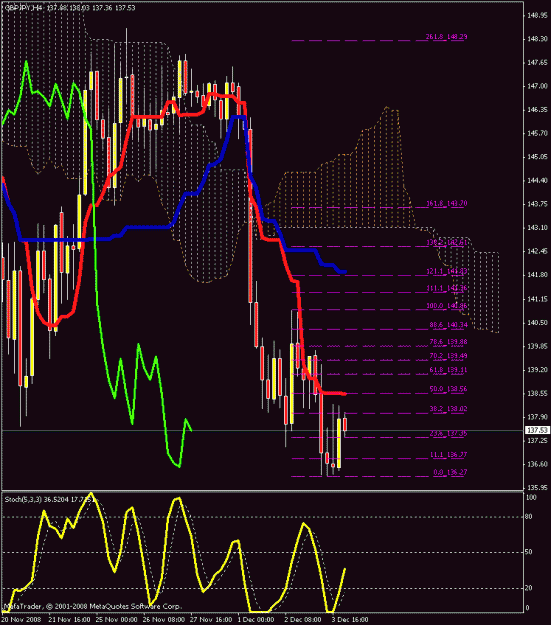
Task: Select the 111.1 Fibonacci level label
Action: pos(447,288)
